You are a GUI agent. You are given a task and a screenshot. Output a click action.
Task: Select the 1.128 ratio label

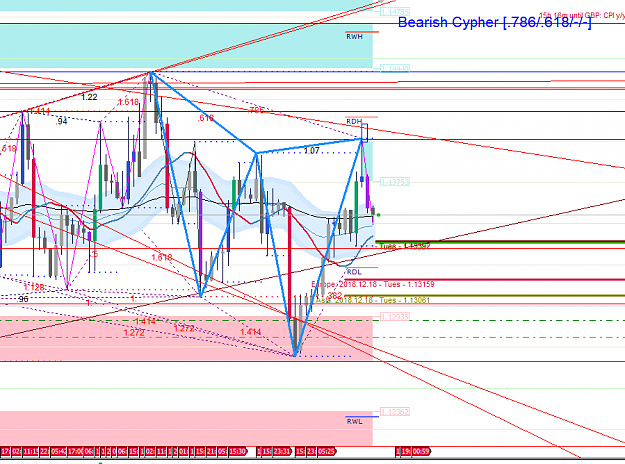point(34,287)
